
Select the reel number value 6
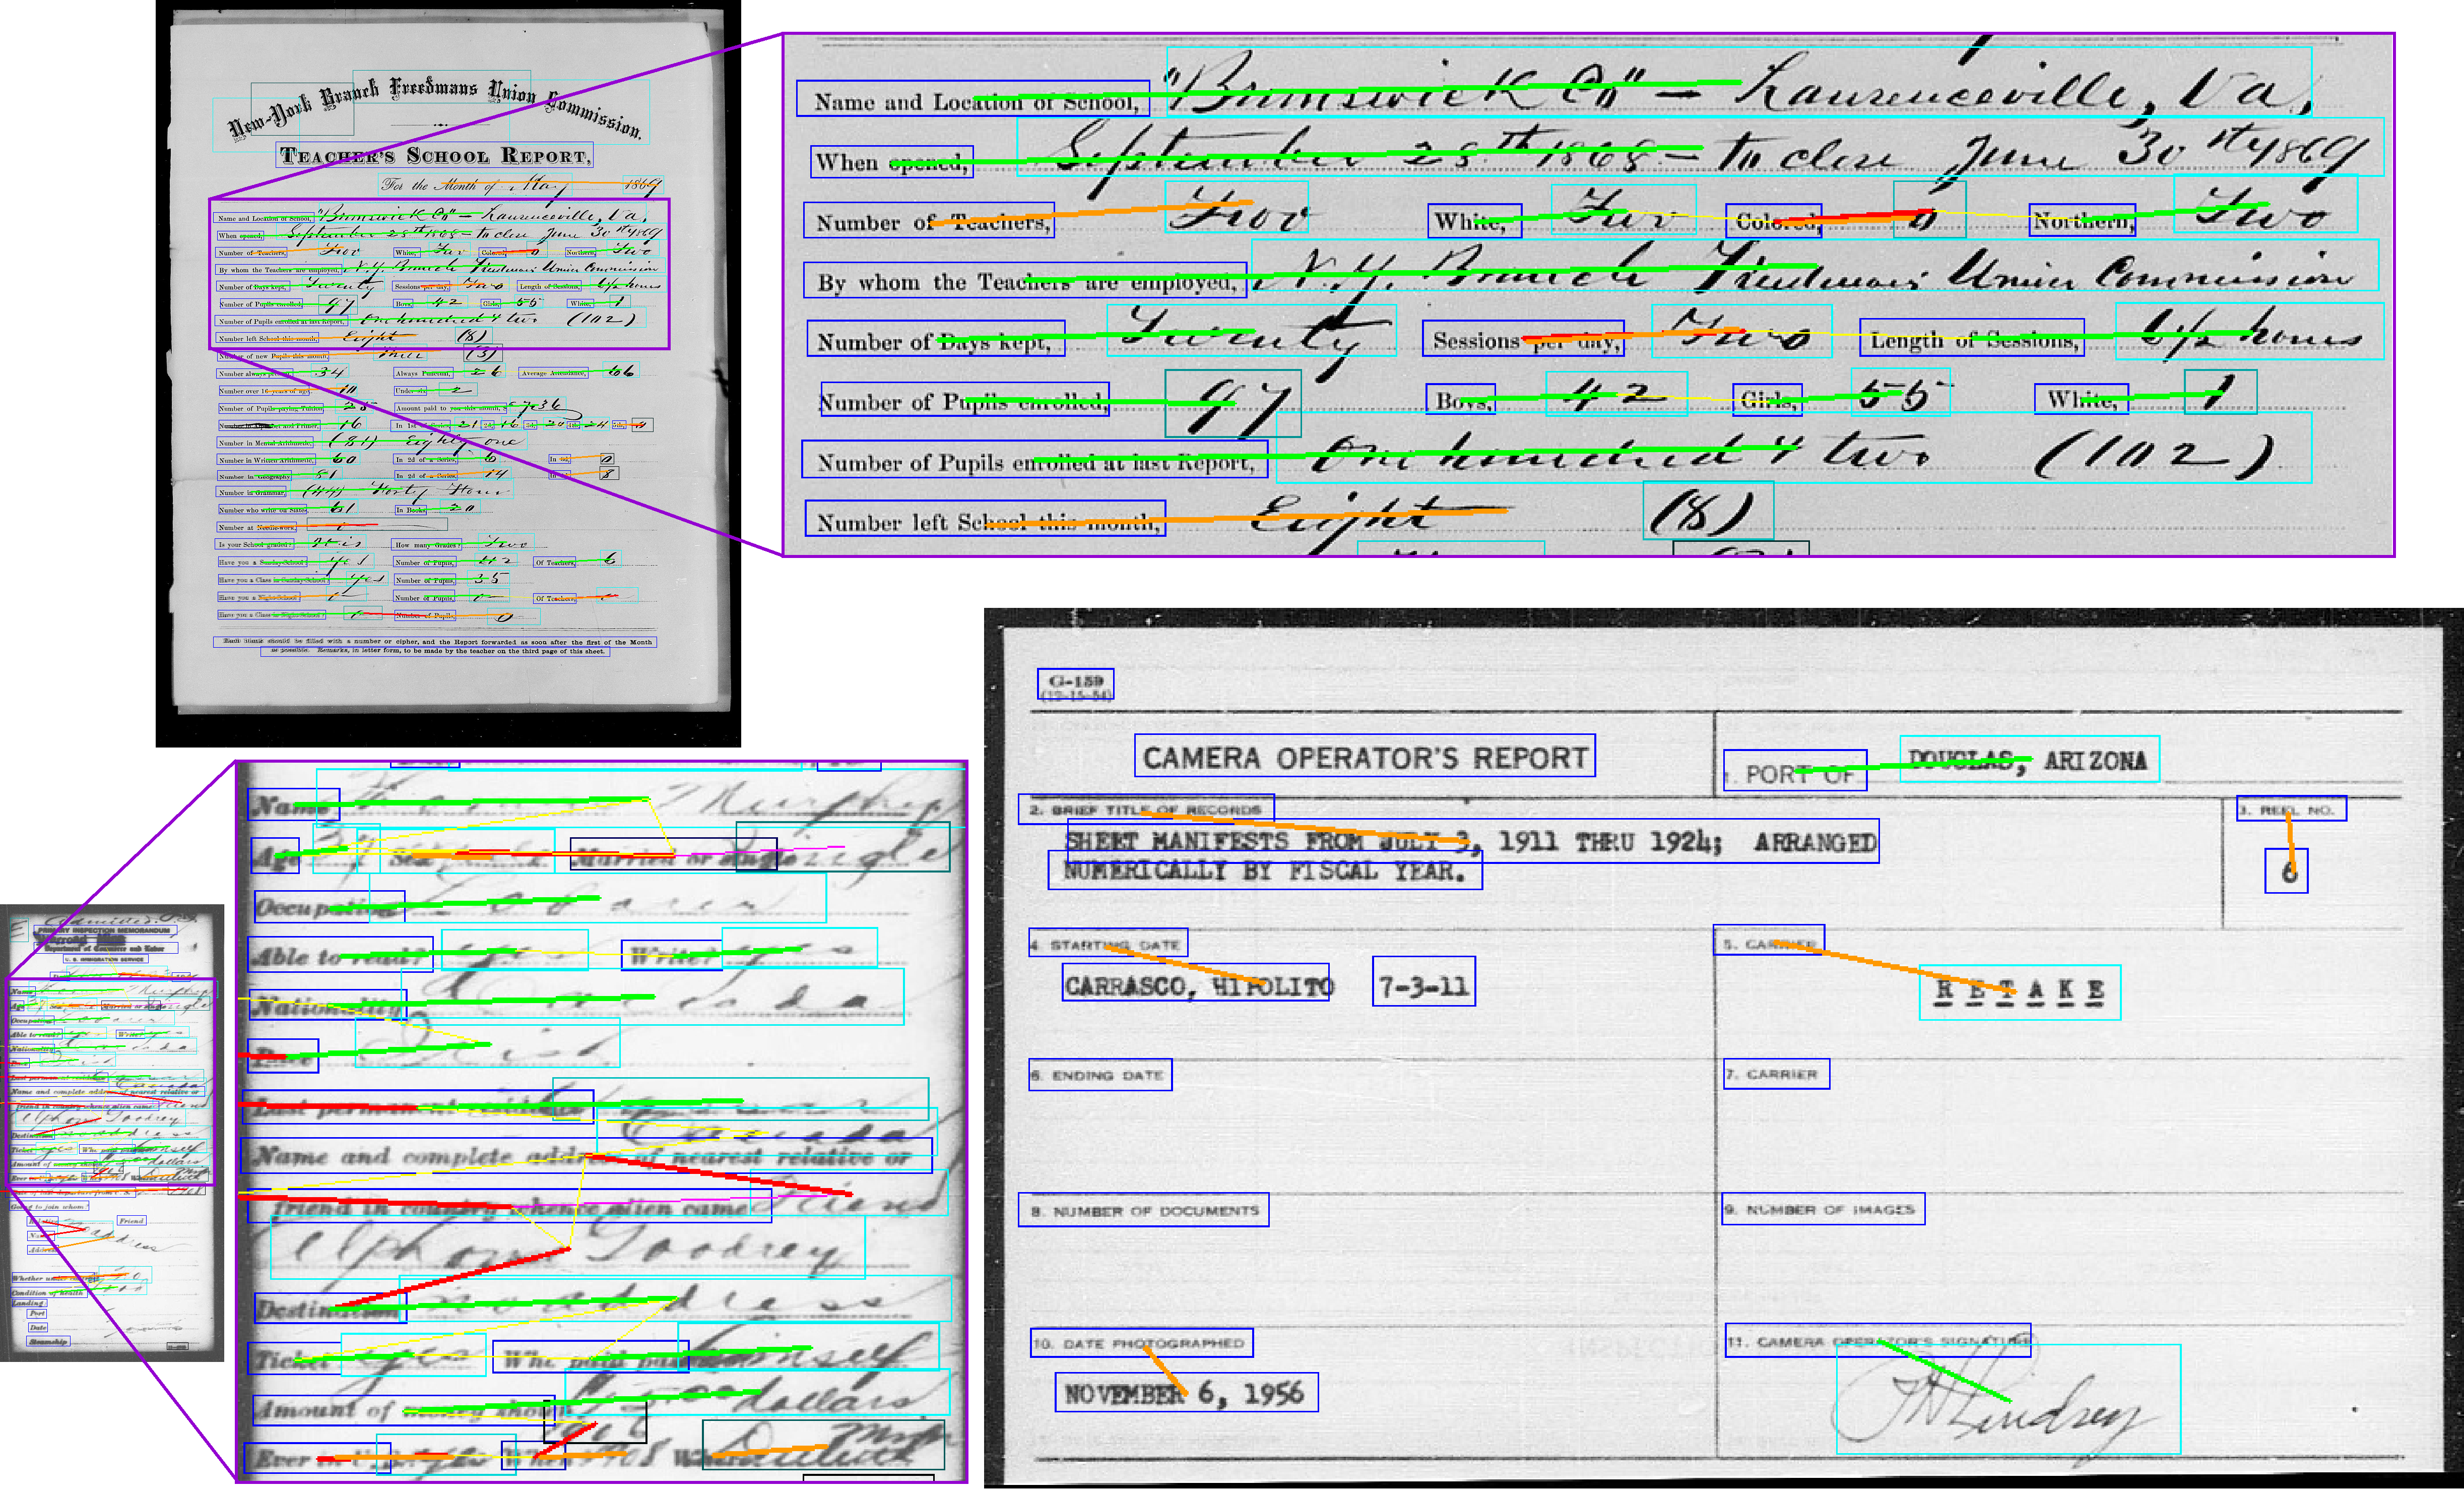(x=2285, y=870)
